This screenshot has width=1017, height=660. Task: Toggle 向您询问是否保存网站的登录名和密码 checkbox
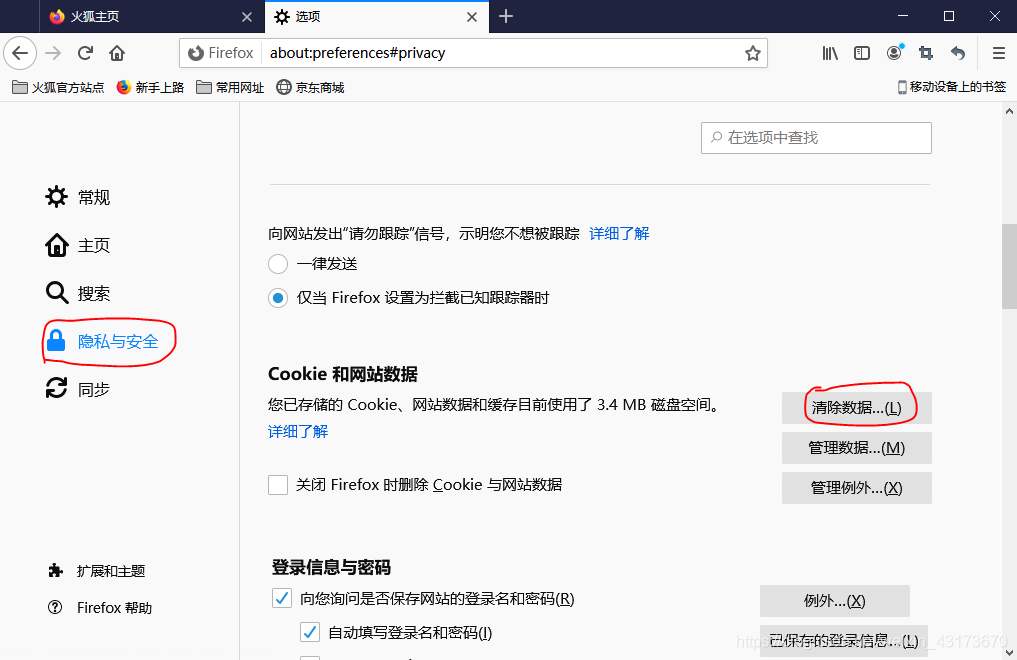pos(281,598)
